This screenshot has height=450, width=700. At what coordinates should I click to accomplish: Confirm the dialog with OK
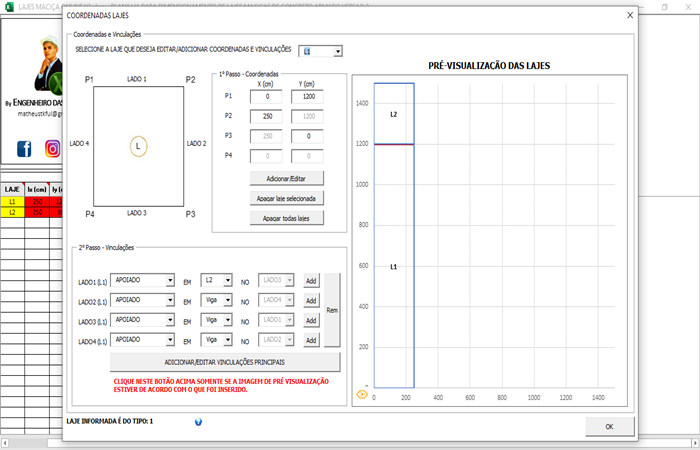point(609,427)
